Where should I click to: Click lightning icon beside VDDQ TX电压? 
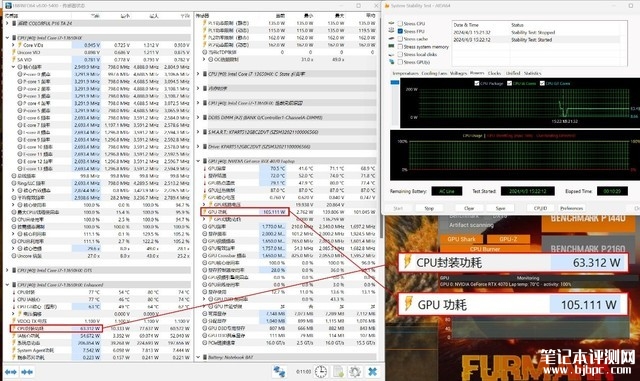pyautogui.click(x=13, y=321)
